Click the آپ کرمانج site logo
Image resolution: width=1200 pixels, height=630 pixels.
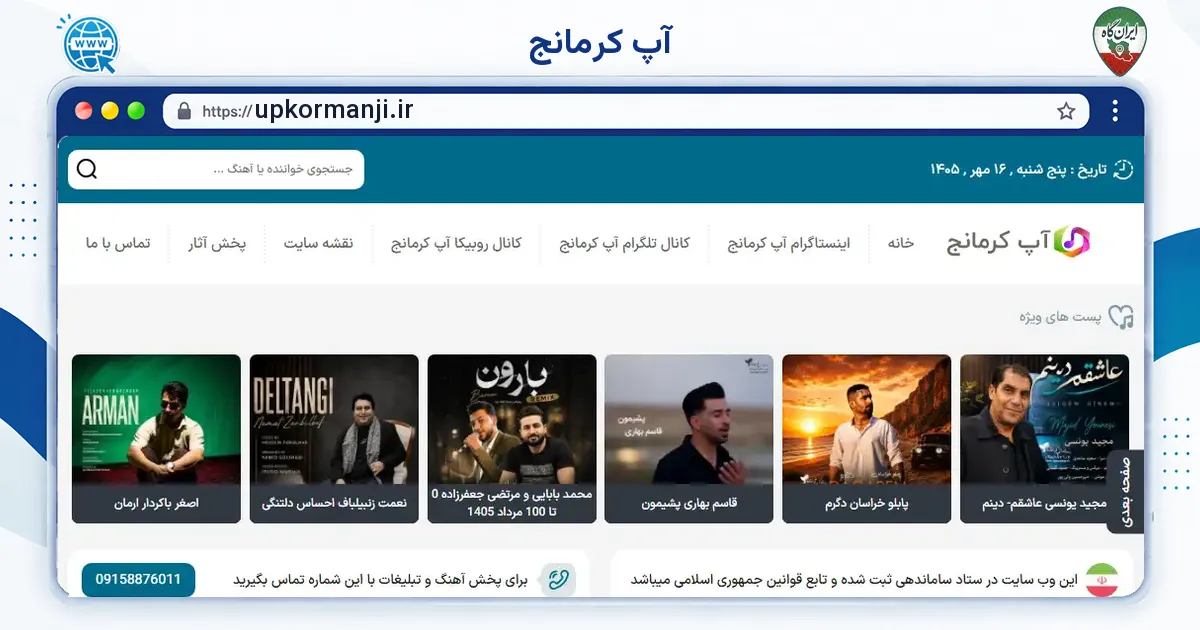coord(1019,242)
